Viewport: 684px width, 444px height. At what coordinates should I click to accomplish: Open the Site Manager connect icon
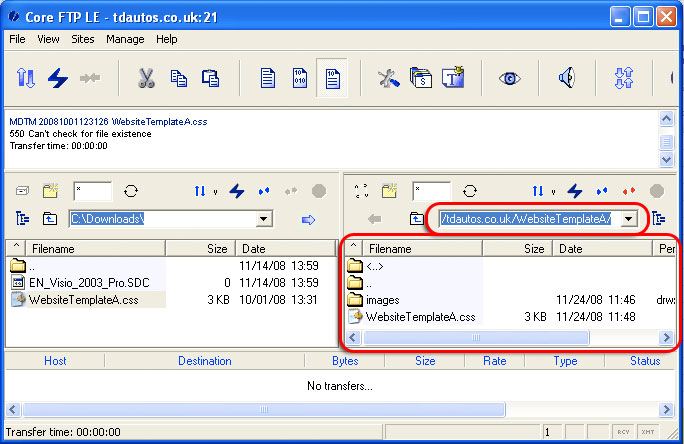pos(25,79)
